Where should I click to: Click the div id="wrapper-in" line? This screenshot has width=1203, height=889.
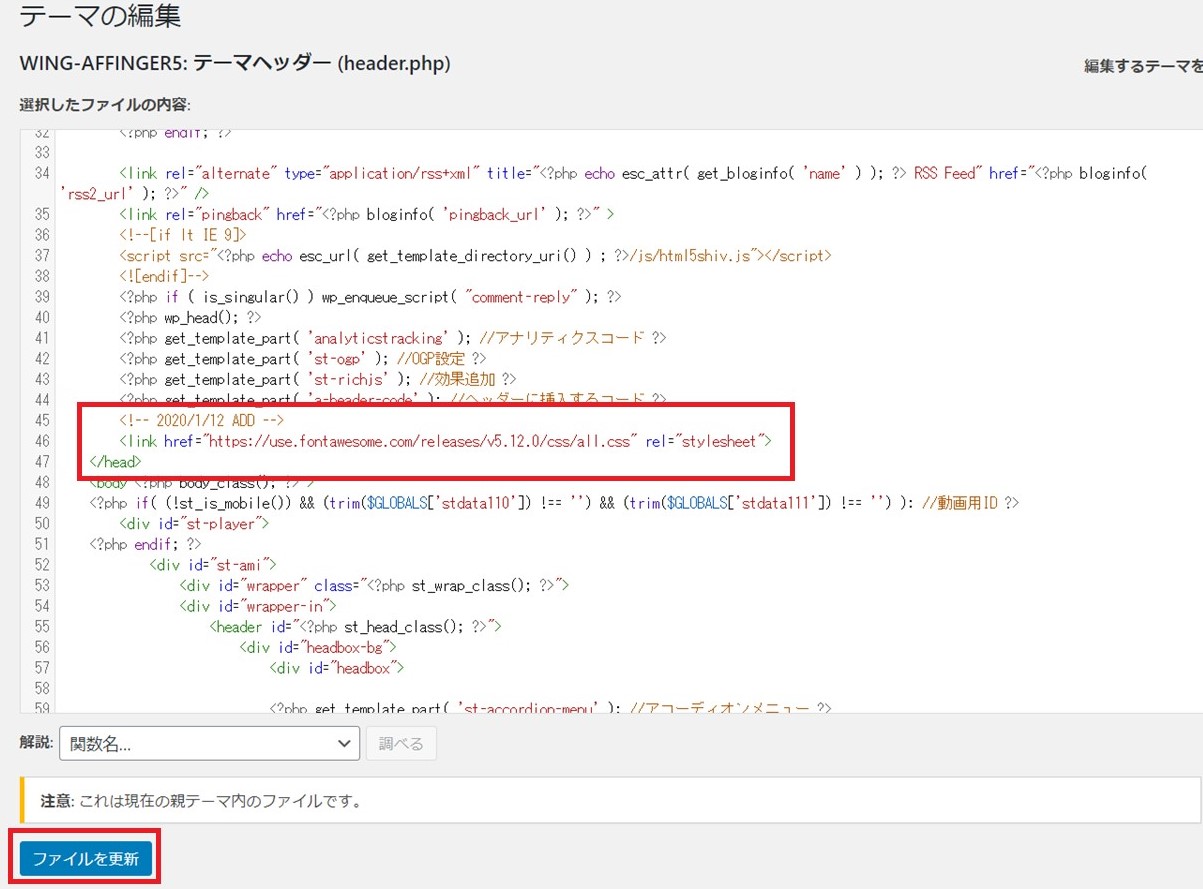[258, 606]
